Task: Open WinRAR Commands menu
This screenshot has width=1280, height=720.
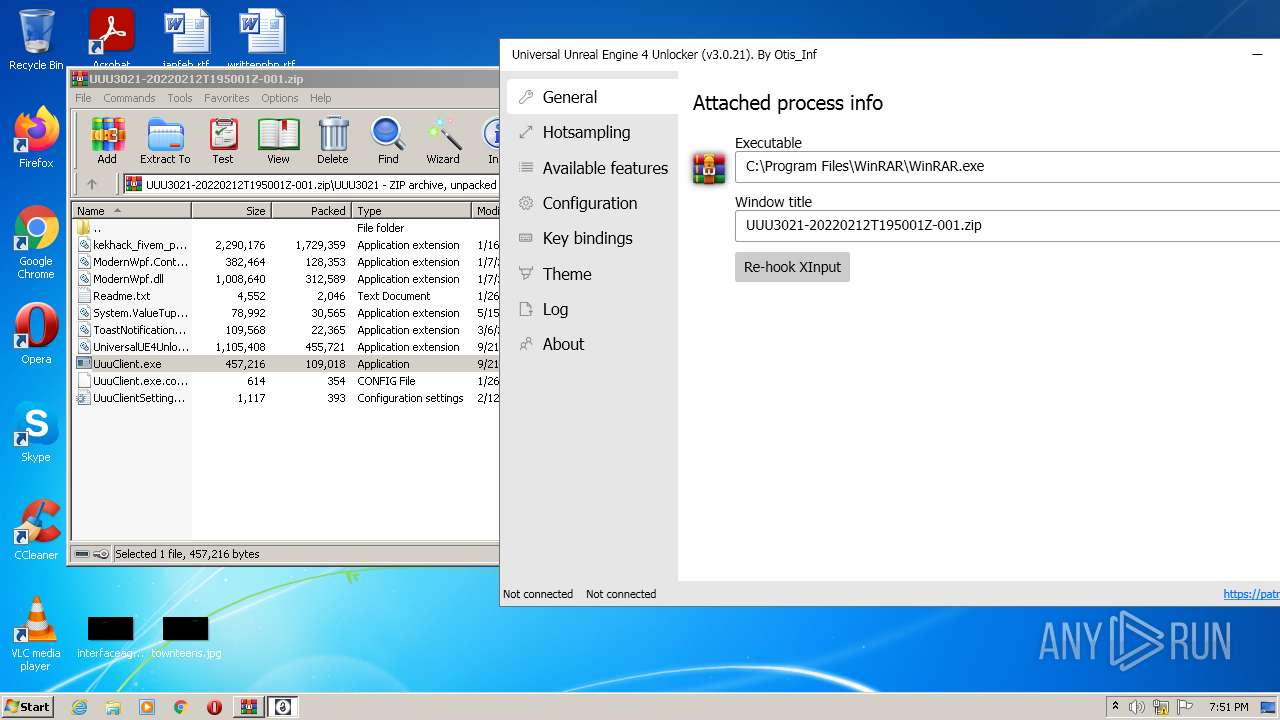Action: tap(129, 98)
